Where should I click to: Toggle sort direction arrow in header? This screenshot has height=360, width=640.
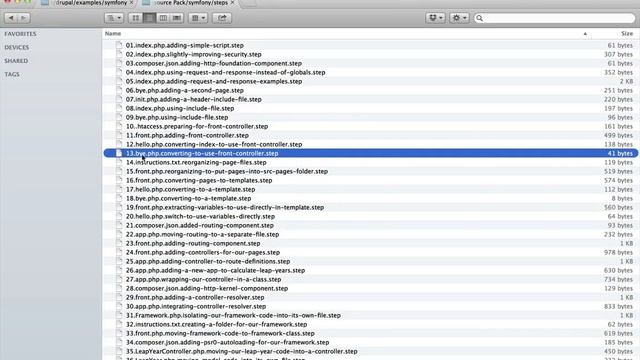(x=585, y=34)
